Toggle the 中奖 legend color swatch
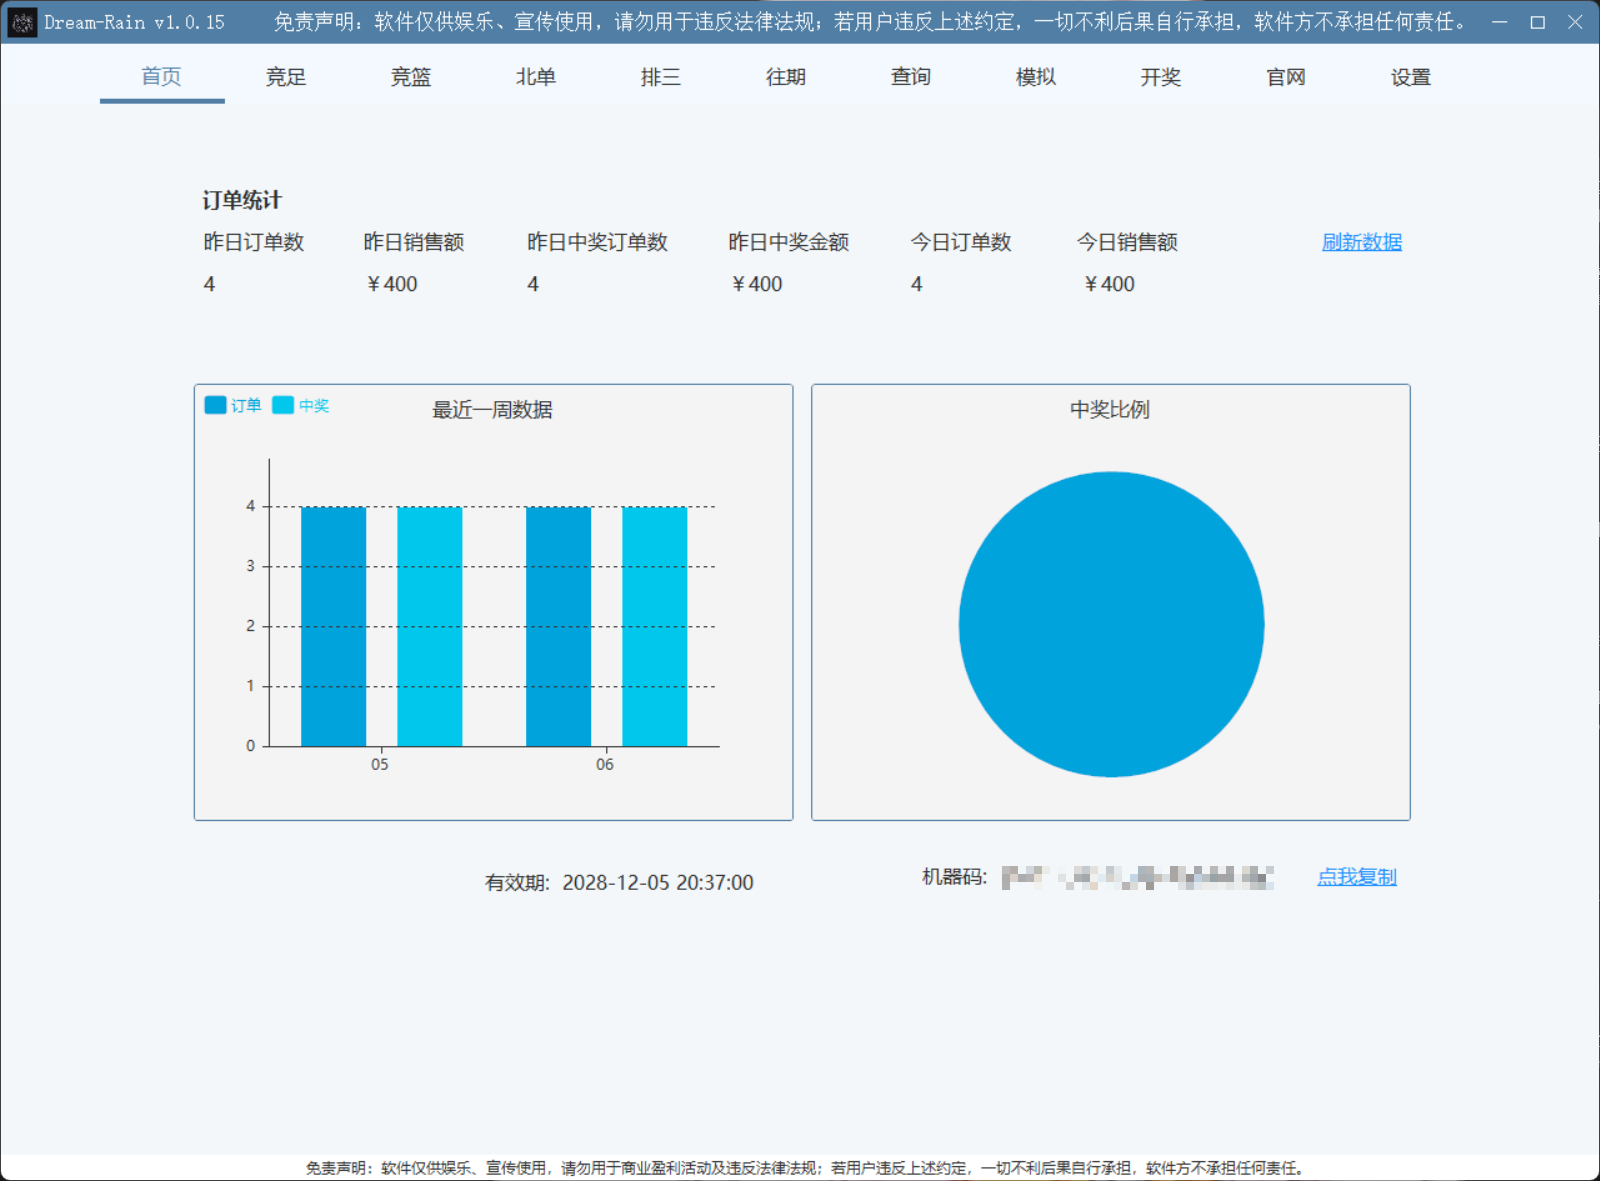This screenshot has height=1181, width=1600. coord(283,405)
